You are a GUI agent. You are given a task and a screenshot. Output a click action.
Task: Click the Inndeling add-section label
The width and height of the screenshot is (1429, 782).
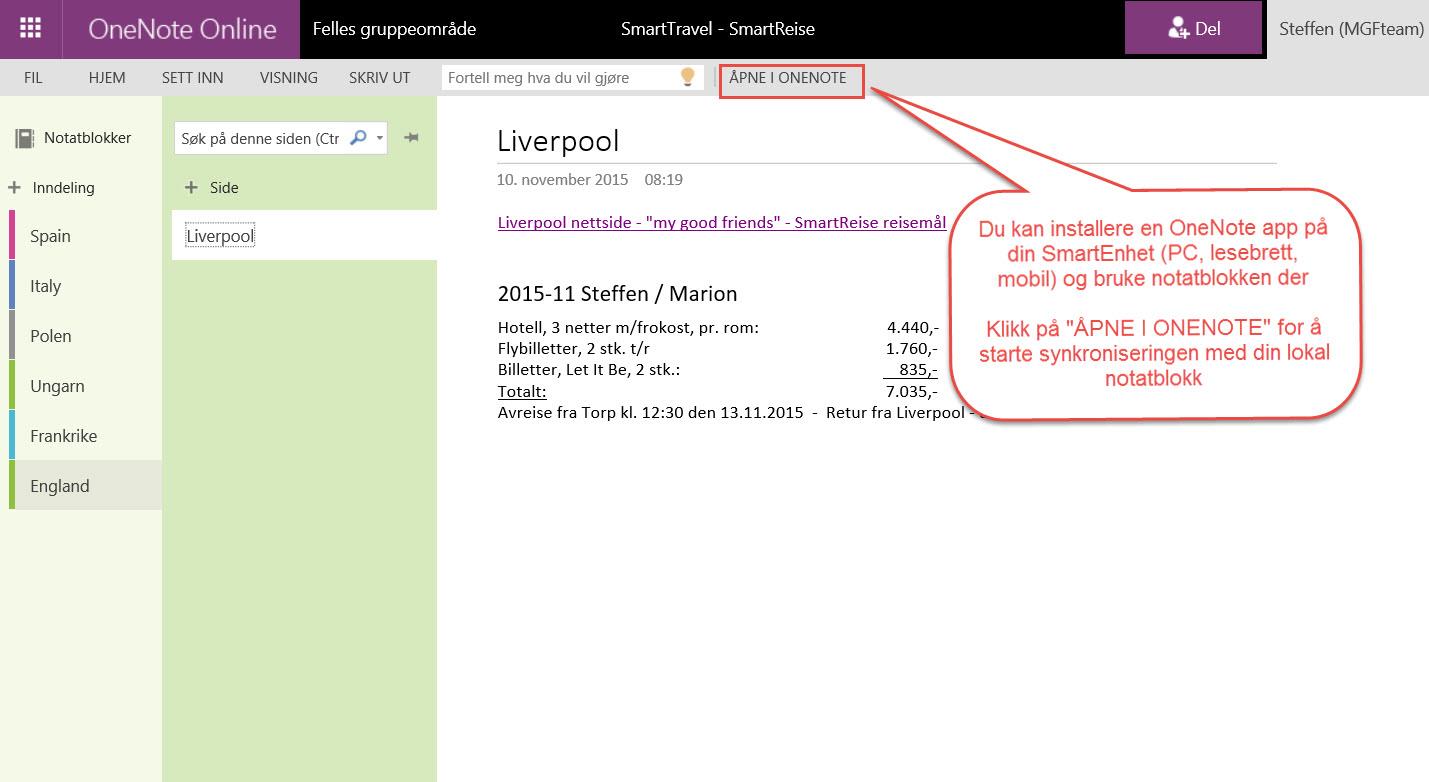pyautogui.click(x=64, y=187)
